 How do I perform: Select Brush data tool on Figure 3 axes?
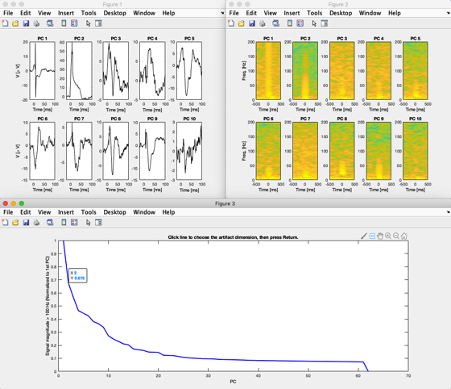(x=364, y=236)
